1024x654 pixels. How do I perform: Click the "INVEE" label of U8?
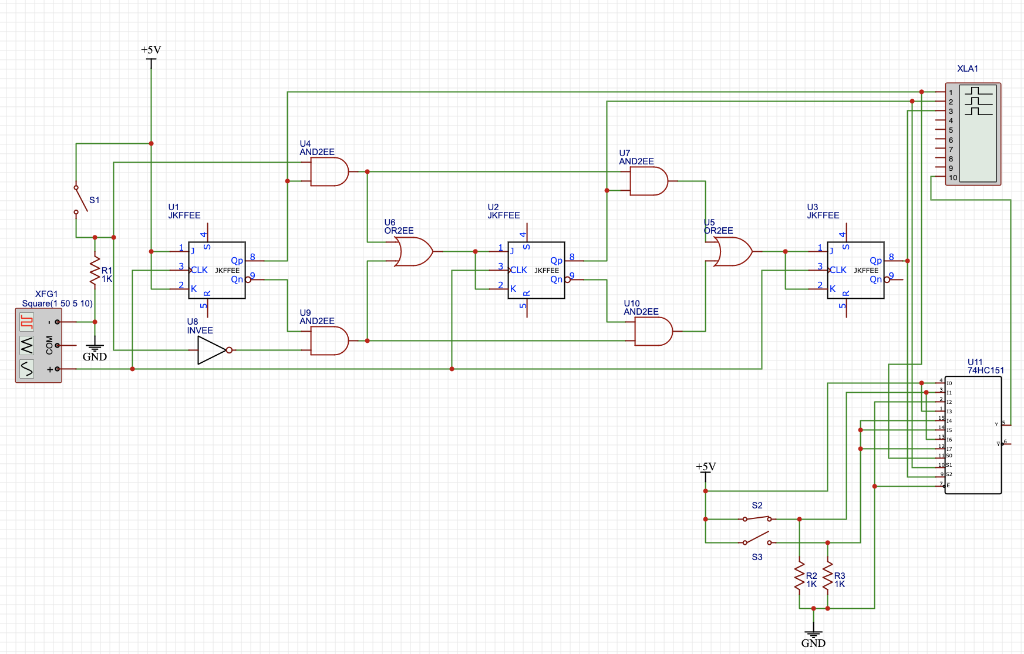(200, 331)
